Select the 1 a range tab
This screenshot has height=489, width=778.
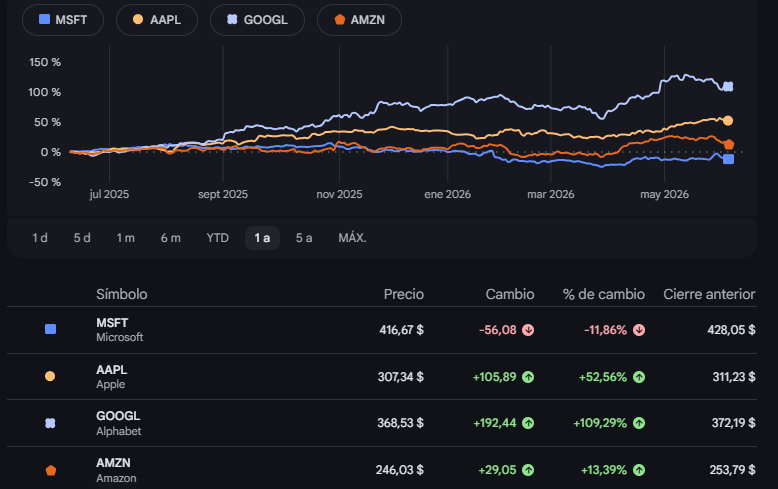coord(262,238)
